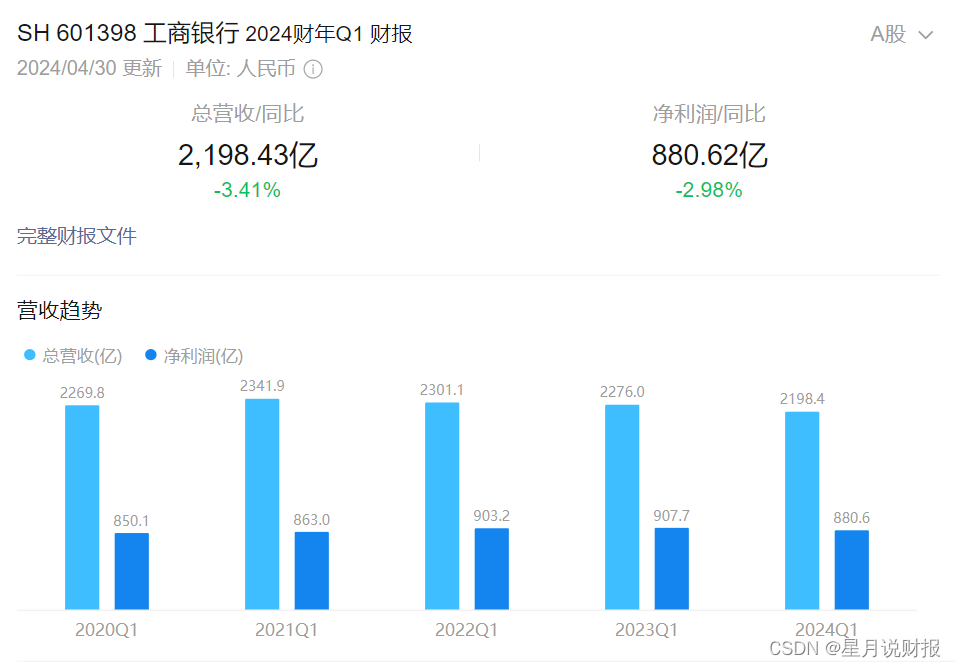Click the 2021Q1 revenue bar labeled 2341.9
956x667 pixels.
pyautogui.click(x=262, y=504)
